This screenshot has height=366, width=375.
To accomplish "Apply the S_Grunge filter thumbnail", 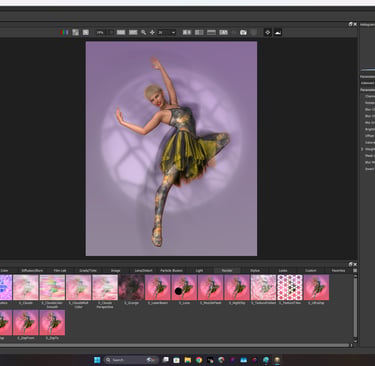I will 131,287.
